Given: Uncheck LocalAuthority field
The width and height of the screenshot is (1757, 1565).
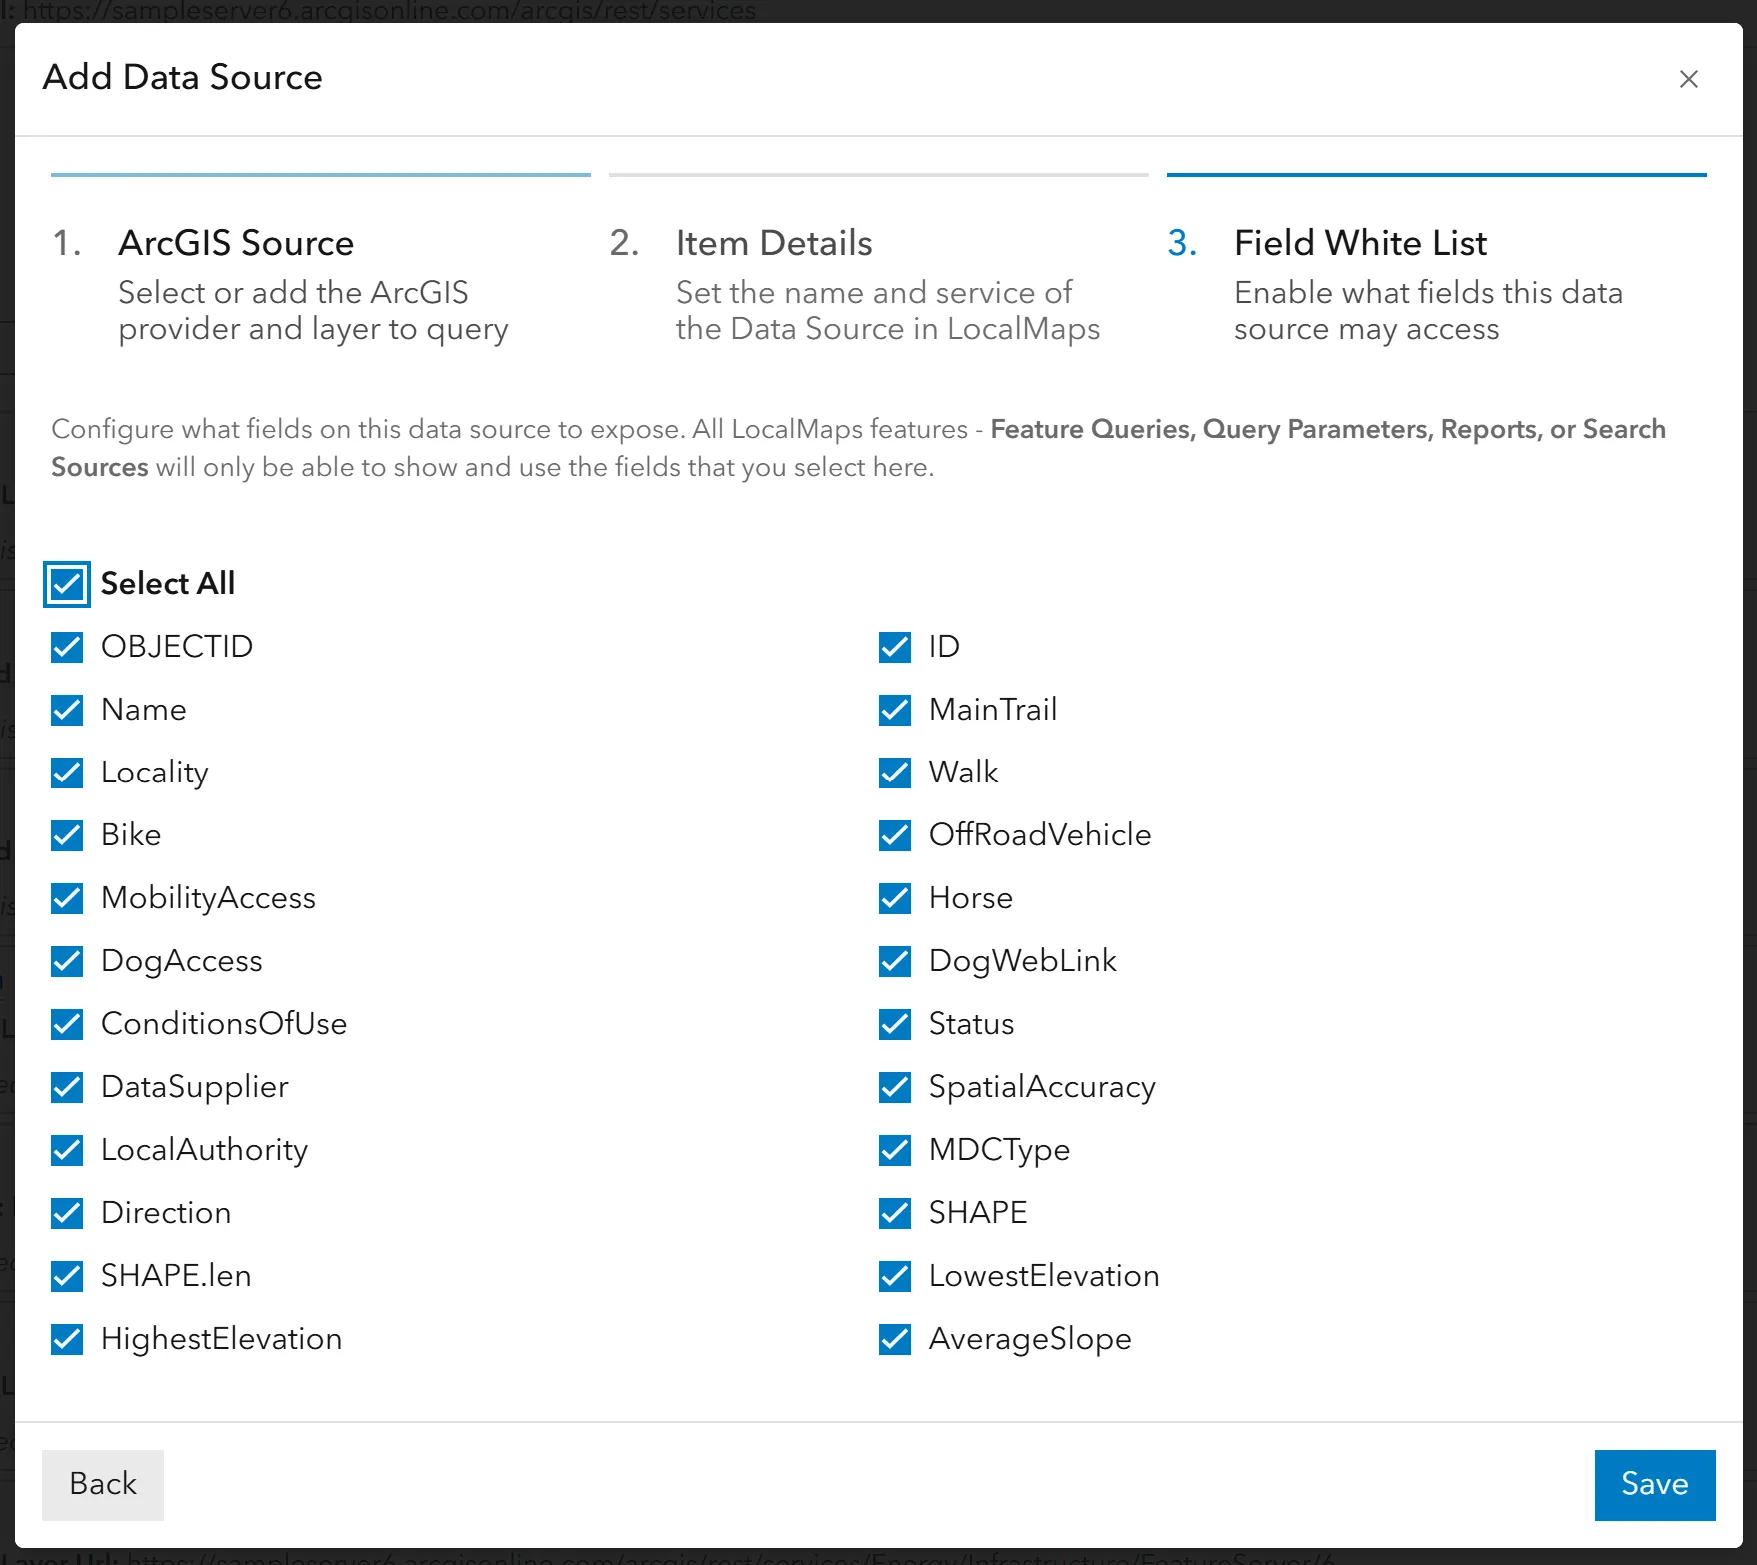Looking at the screenshot, I should click(x=67, y=1150).
